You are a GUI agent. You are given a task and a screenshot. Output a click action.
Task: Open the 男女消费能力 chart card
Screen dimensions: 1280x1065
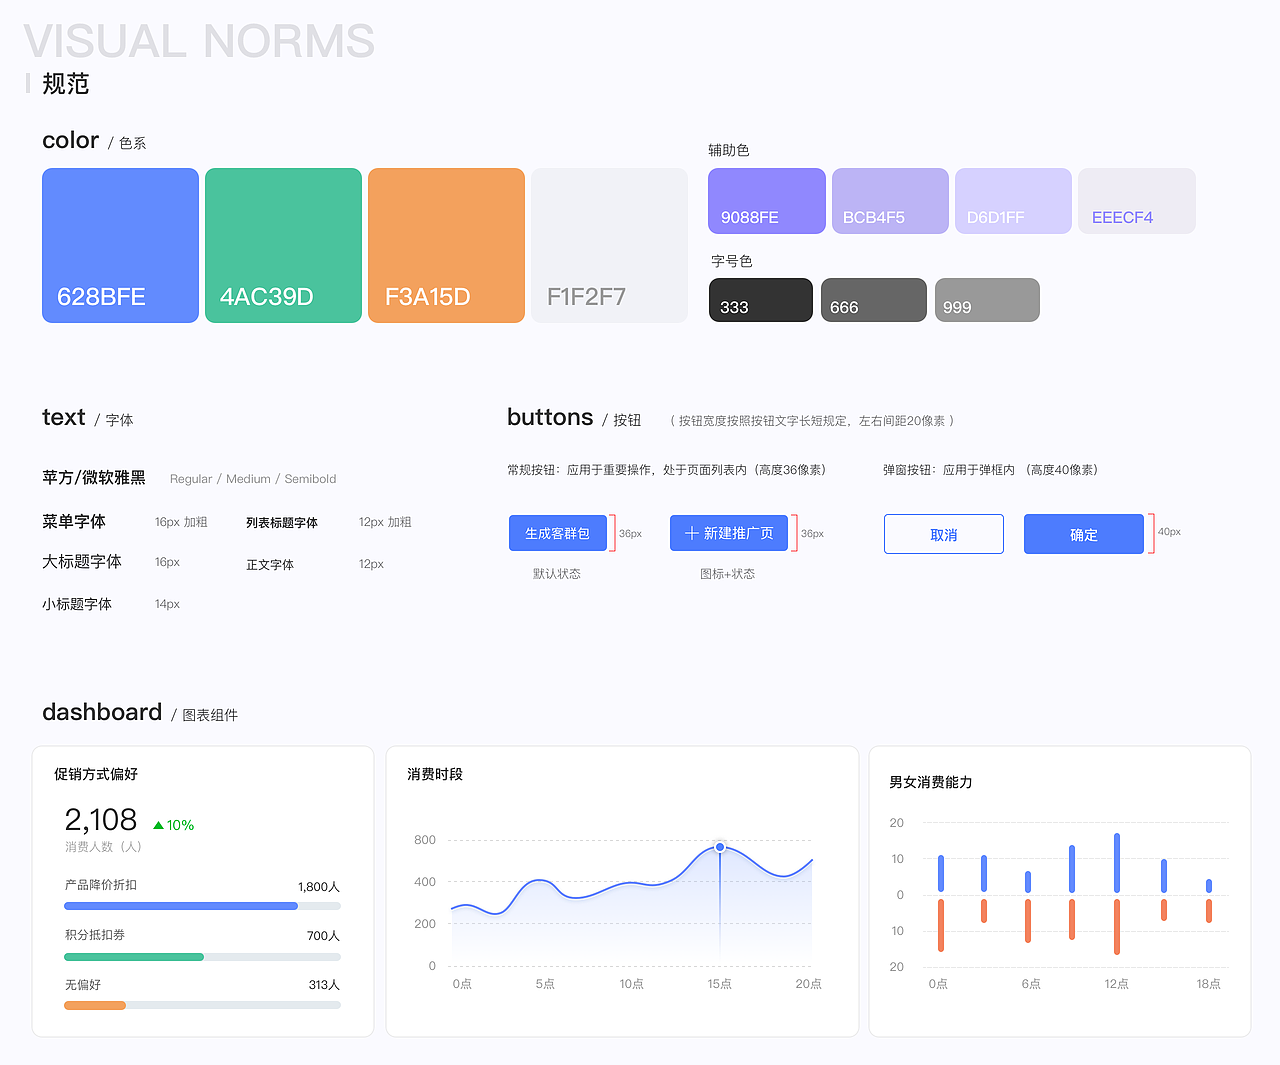click(x=1060, y=890)
